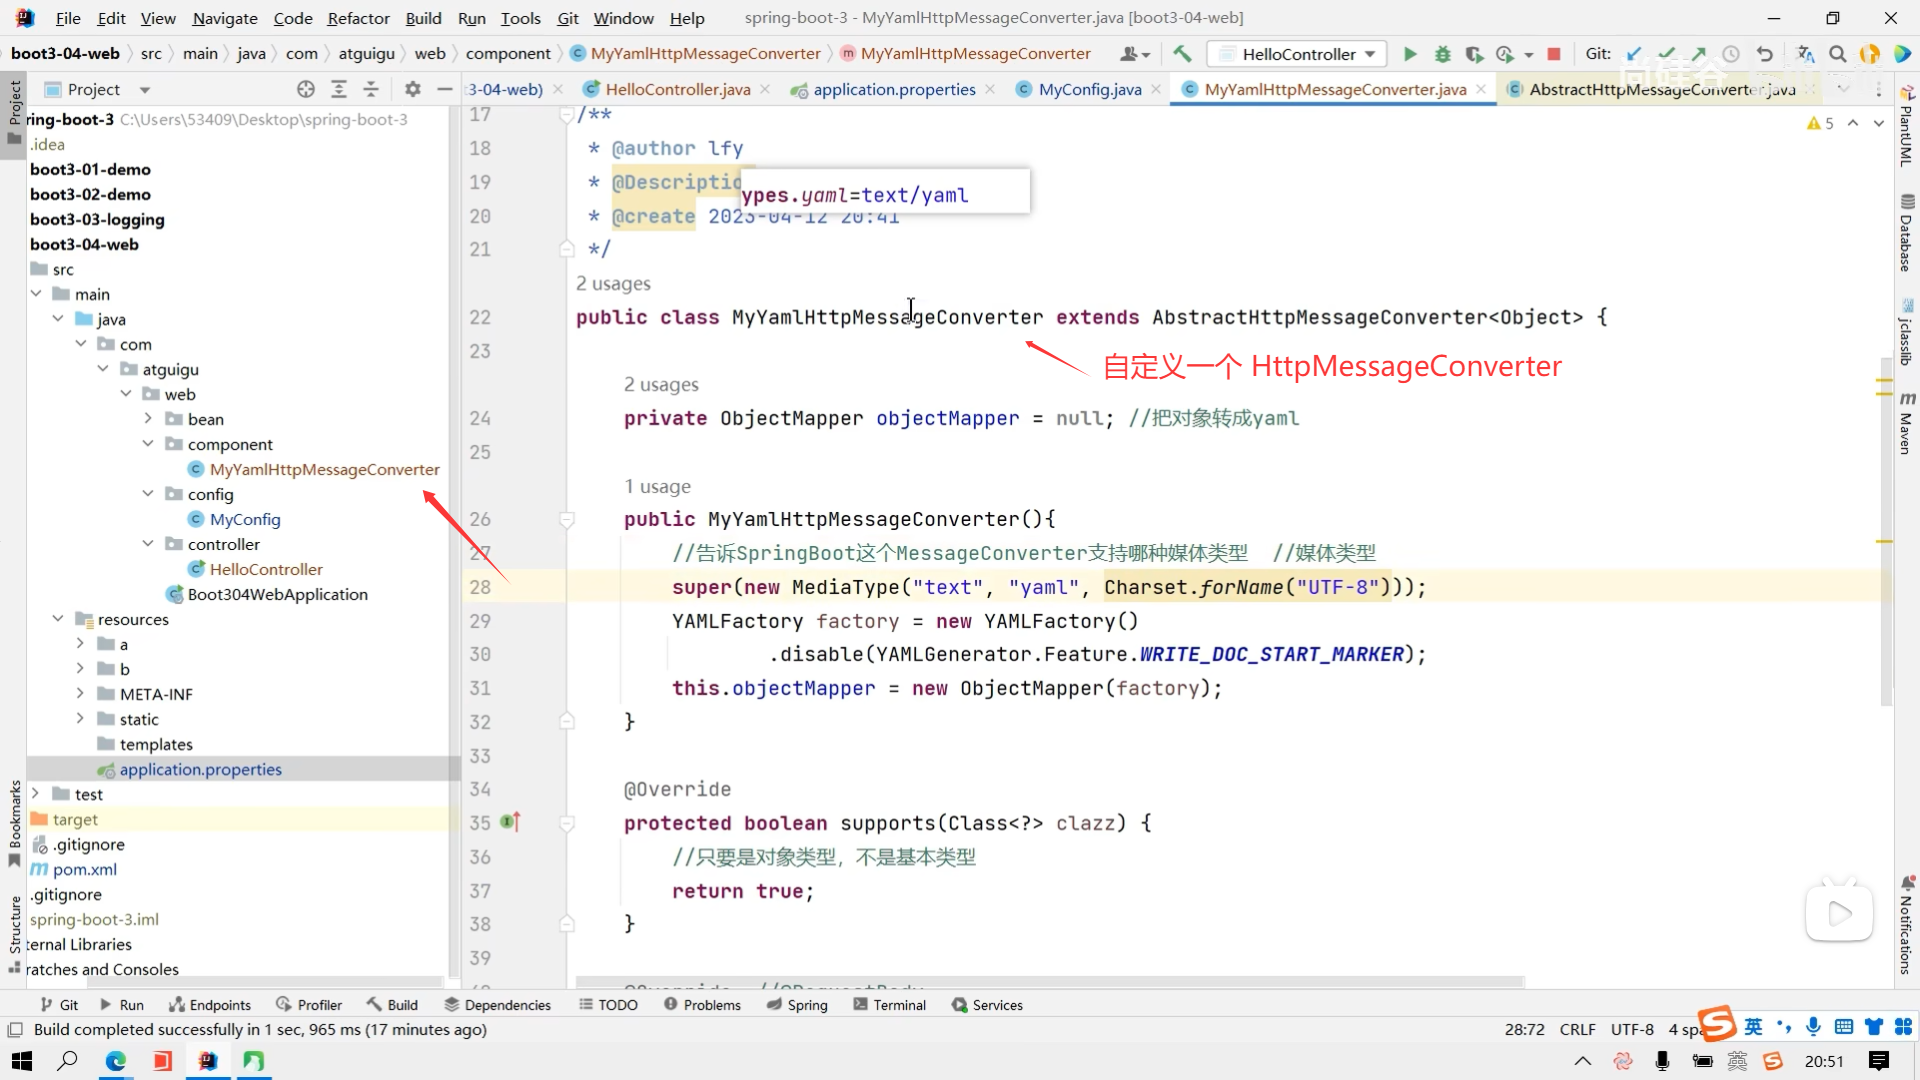Open the Problems tool window

click(702, 1005)
